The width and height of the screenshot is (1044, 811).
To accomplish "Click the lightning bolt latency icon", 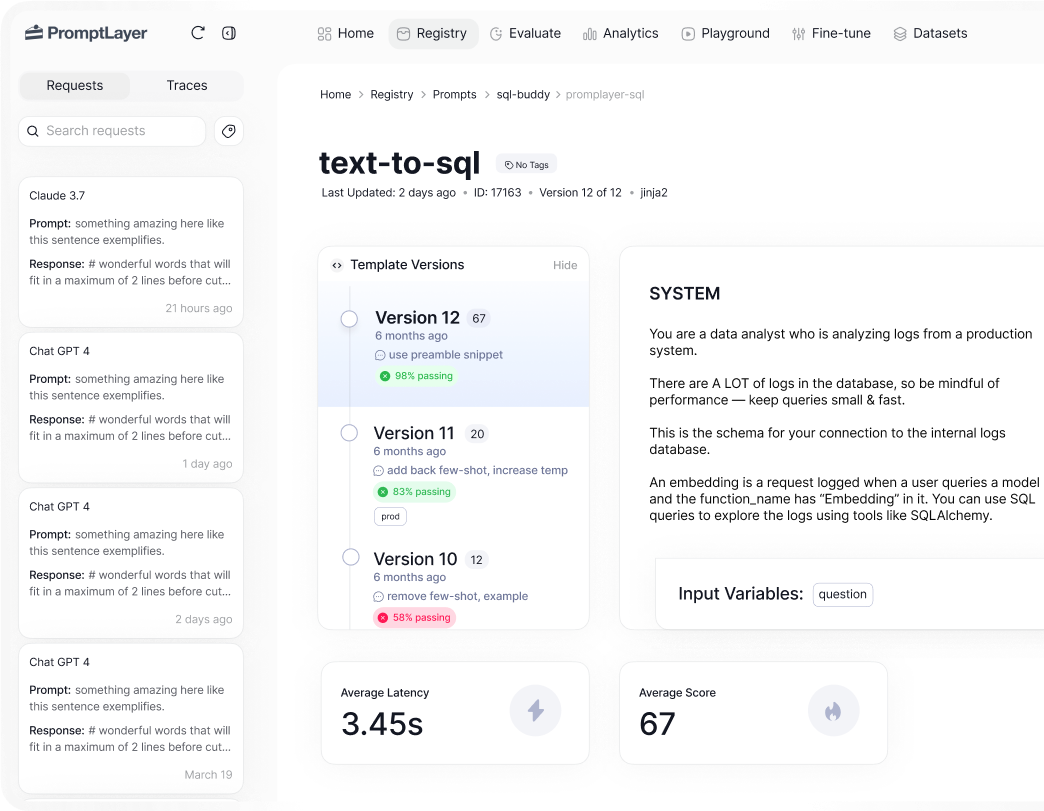I will click(535, 710).
